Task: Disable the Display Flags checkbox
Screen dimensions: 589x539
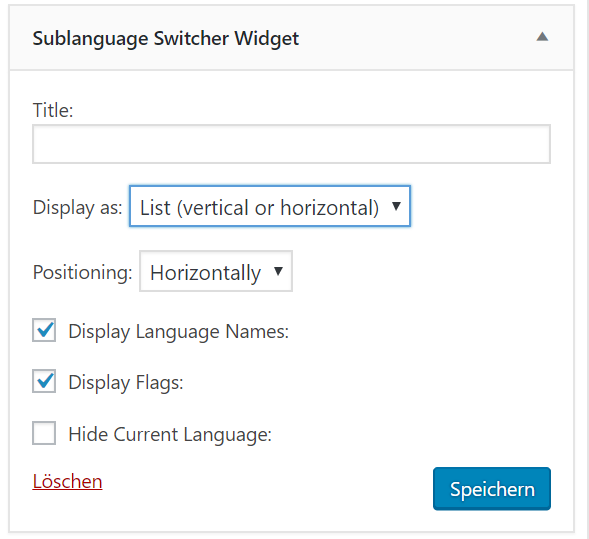Action: (44, 381)
